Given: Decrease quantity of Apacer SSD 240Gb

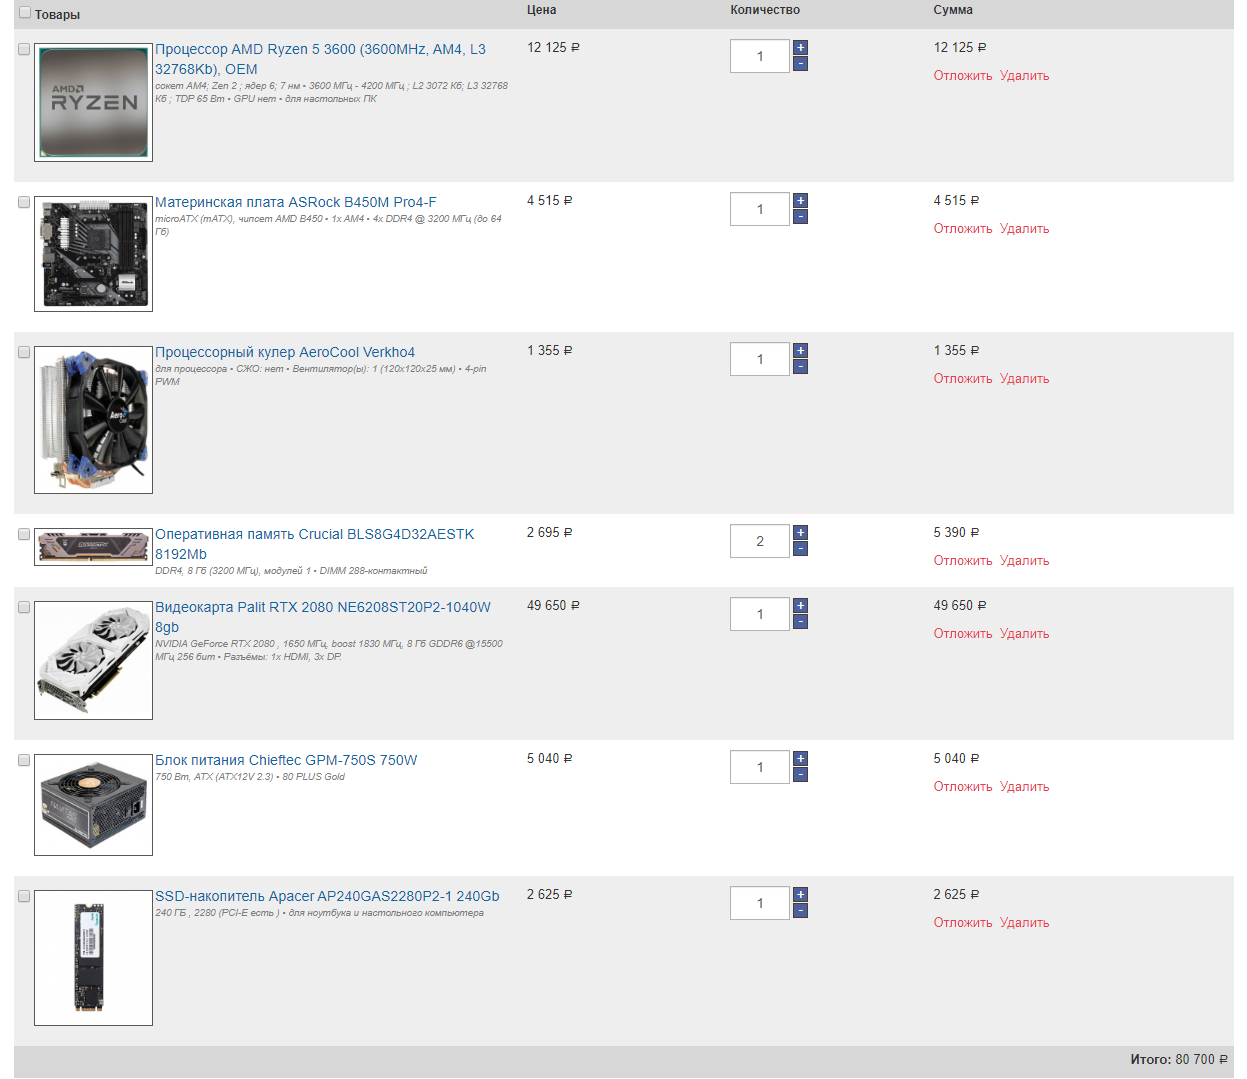Looking at the screenshot, I should pos(800,911).
